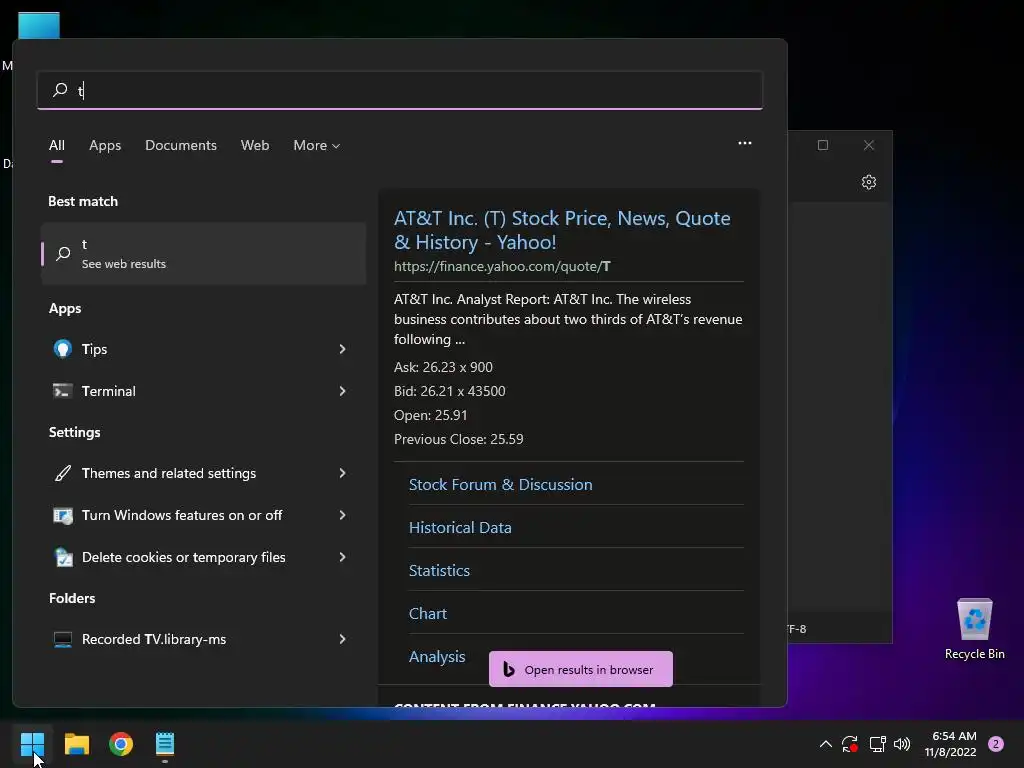Click the blue desktop icon at top-left
Viewport: 1024px width, 768px height.
(39, 25)
